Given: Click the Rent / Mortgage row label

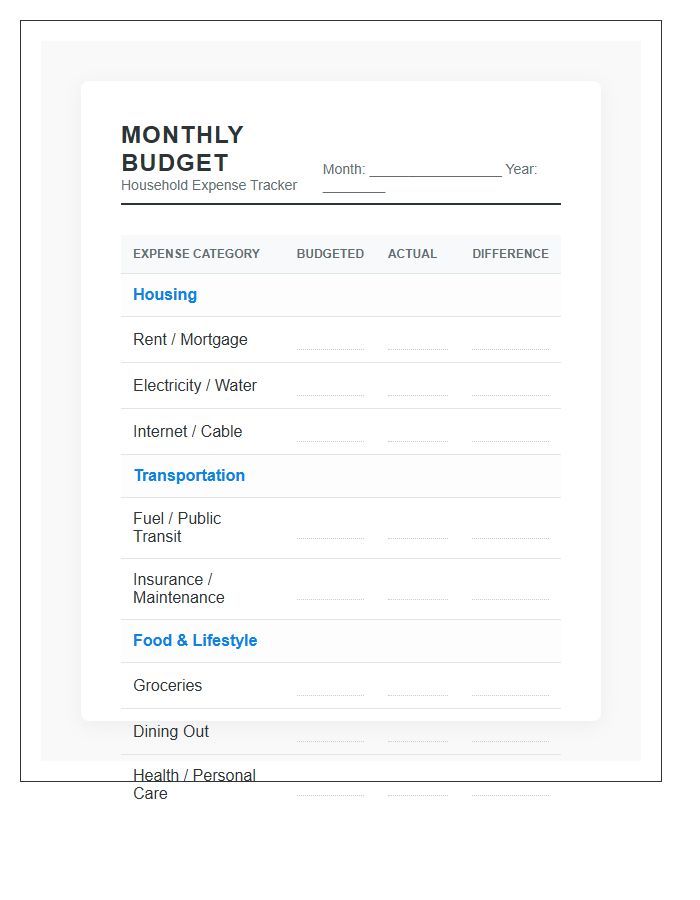Looking at the screenshot, I should pos(190,339).
